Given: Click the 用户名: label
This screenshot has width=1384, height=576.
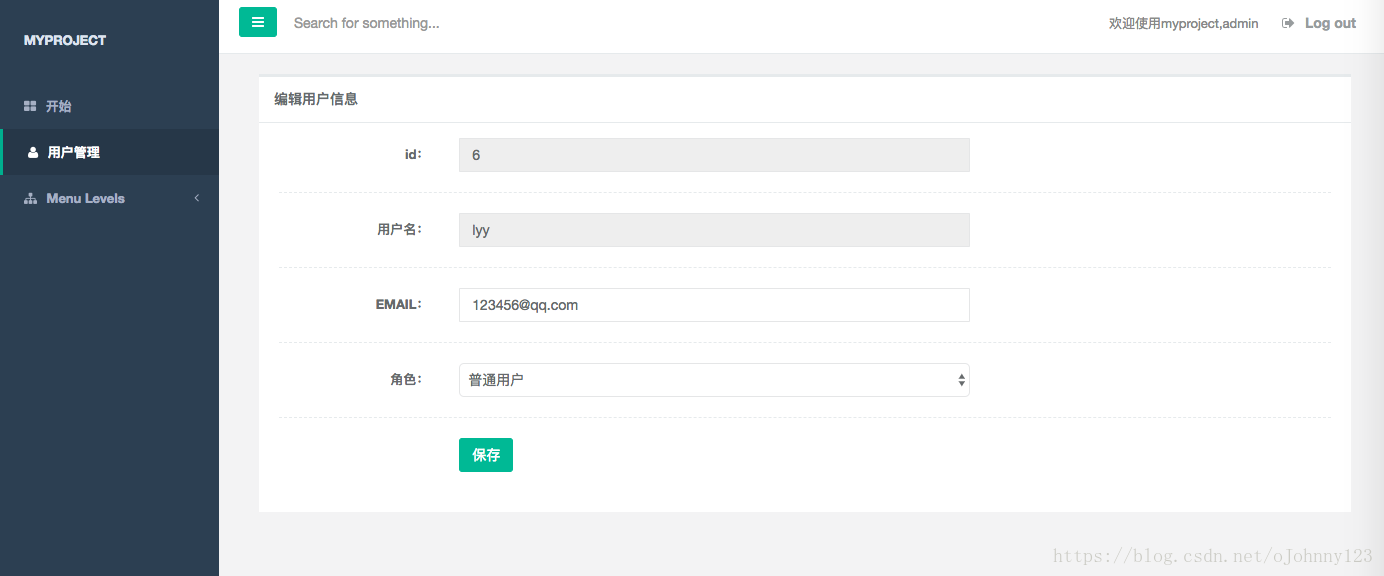Looking at the screenshot, I should point(399,229).
